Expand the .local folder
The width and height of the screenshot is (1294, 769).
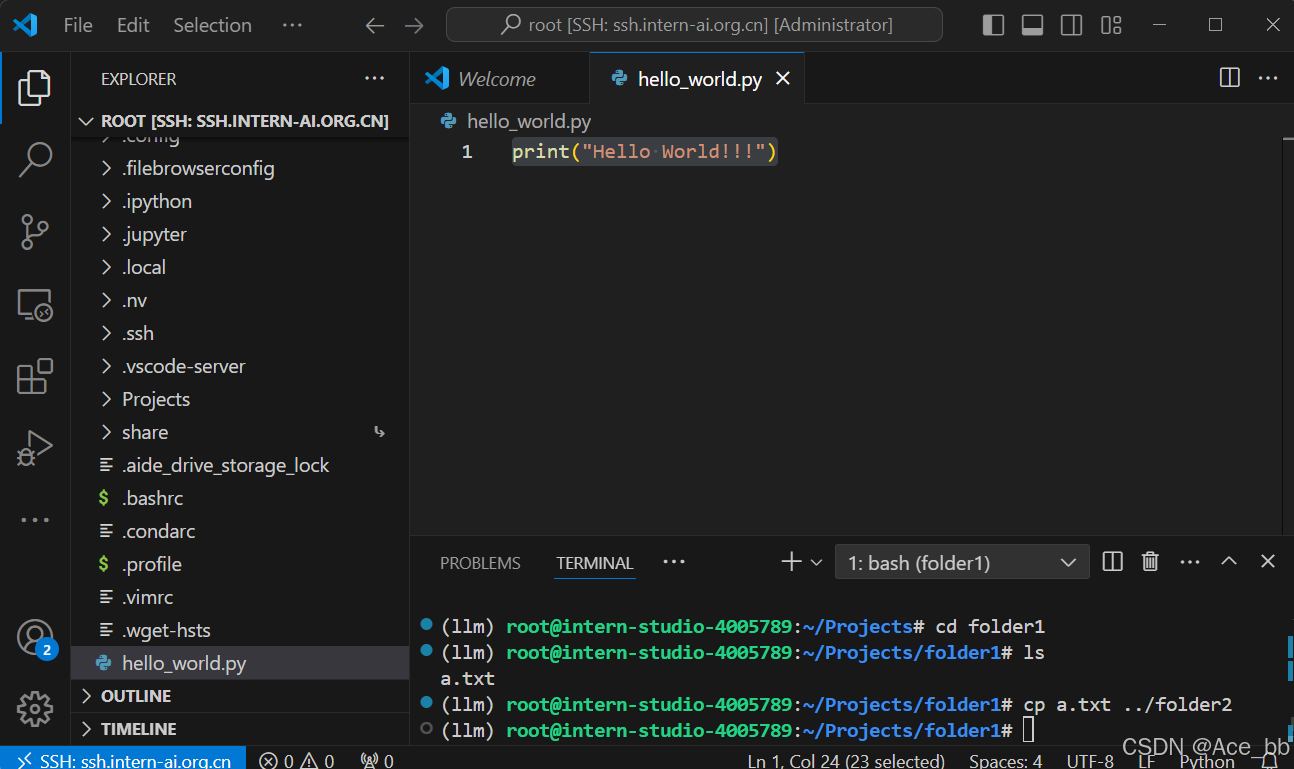point(240,267)
